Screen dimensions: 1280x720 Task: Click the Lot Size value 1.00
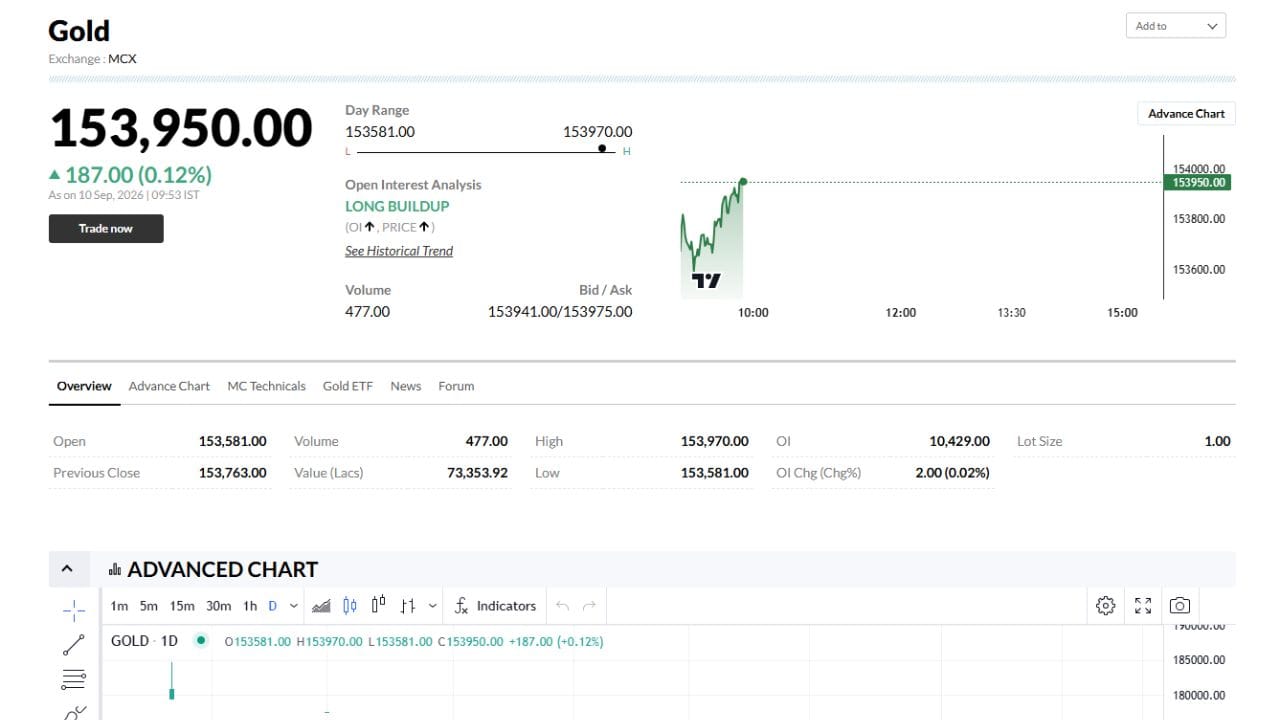[x=1217, y=441]
